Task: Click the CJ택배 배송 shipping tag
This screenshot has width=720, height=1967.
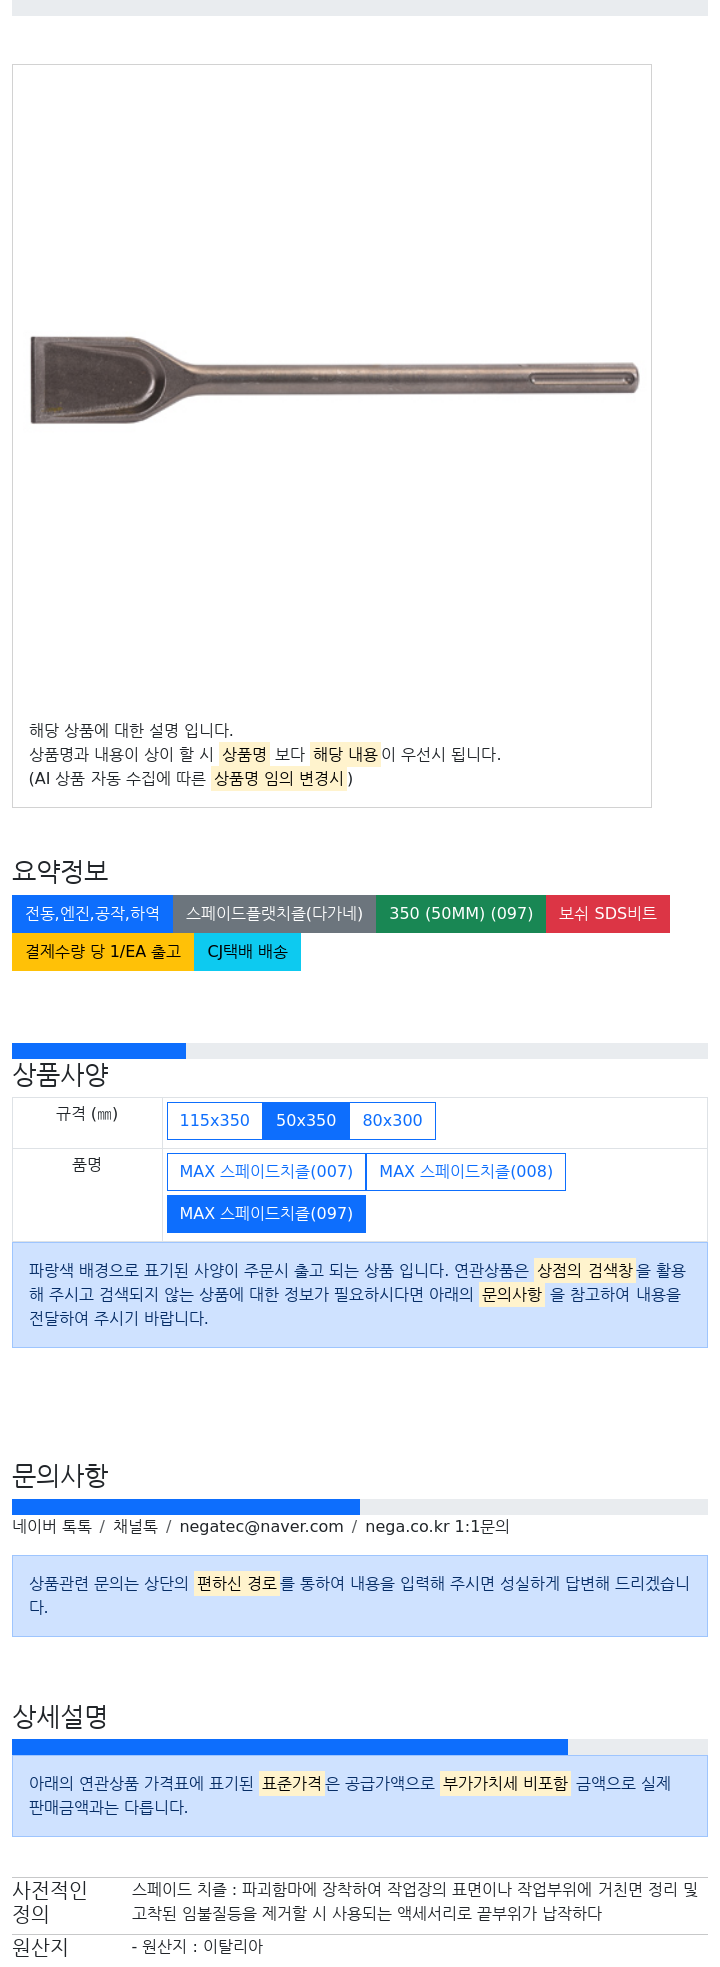Action: click(247, 951)
